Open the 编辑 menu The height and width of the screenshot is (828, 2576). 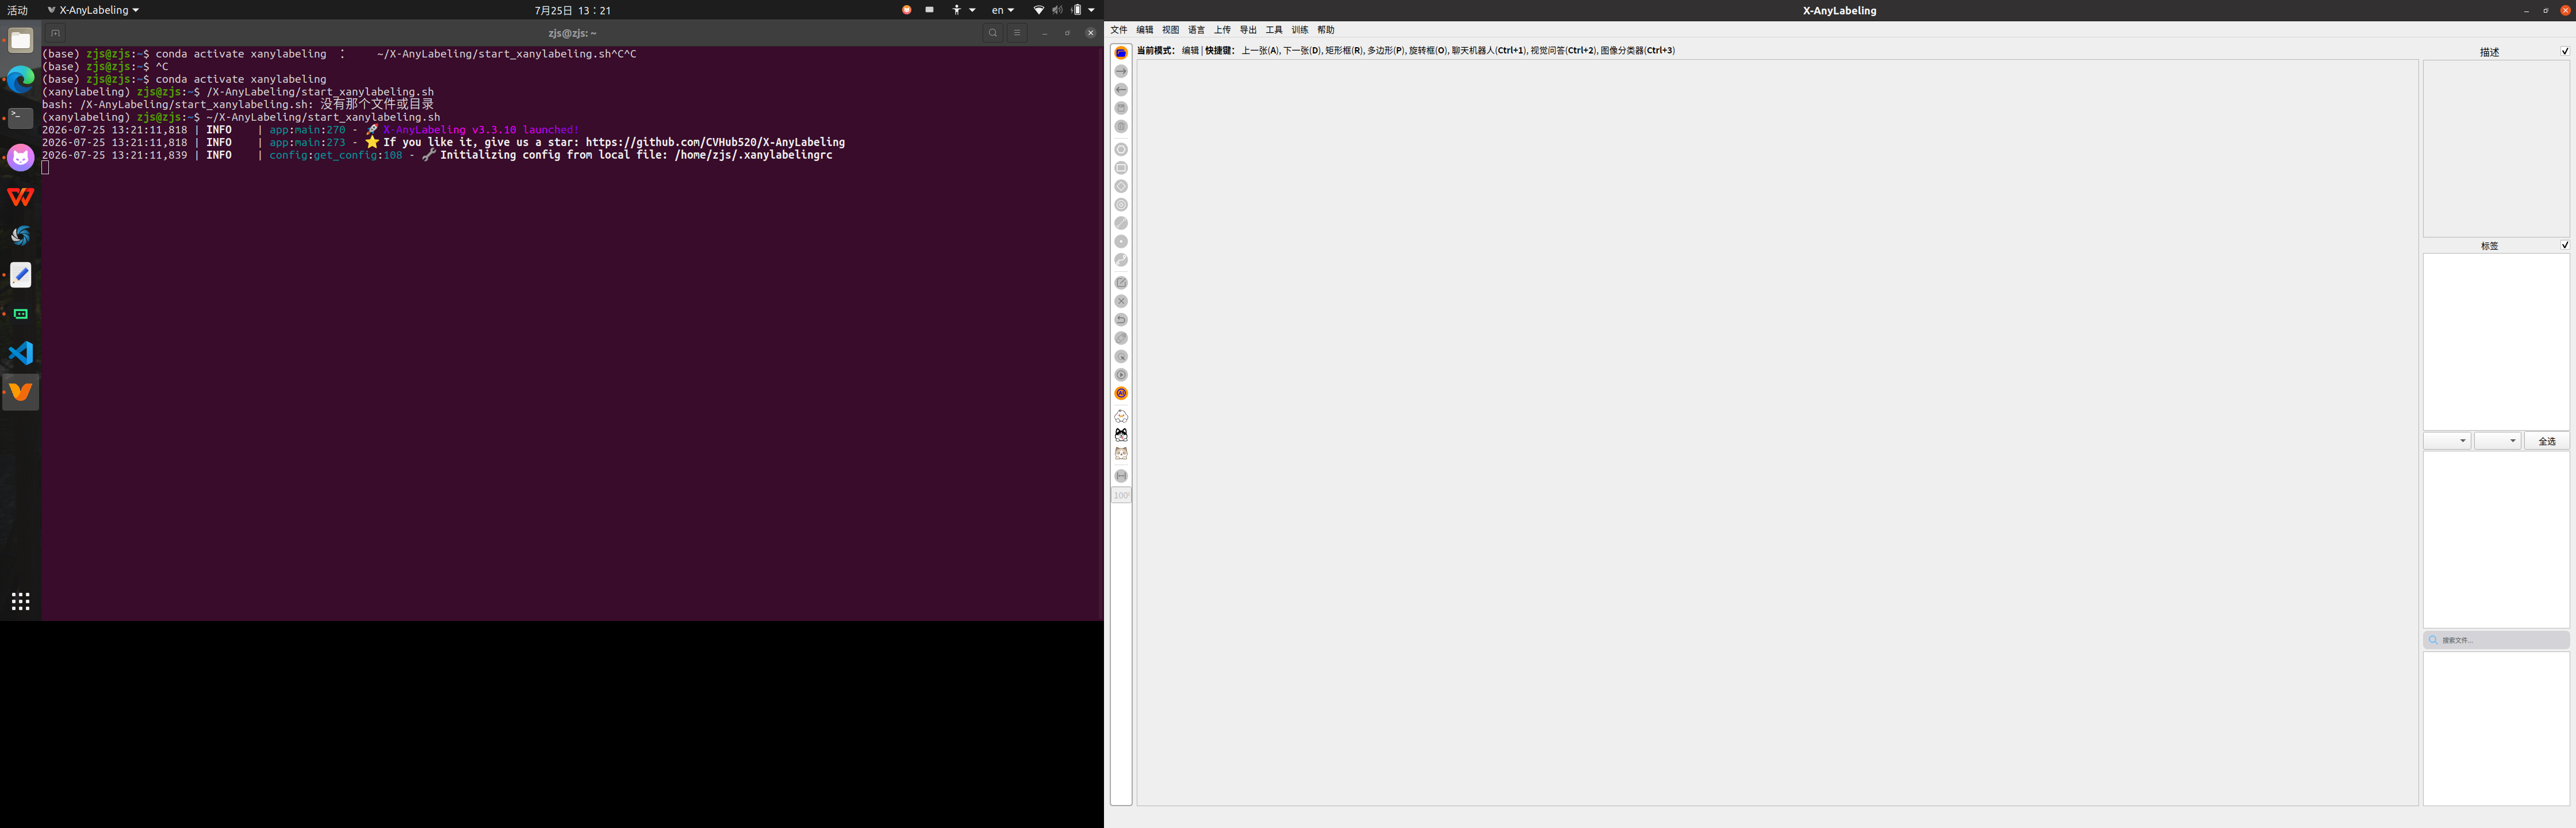(x=1145, y=30)
